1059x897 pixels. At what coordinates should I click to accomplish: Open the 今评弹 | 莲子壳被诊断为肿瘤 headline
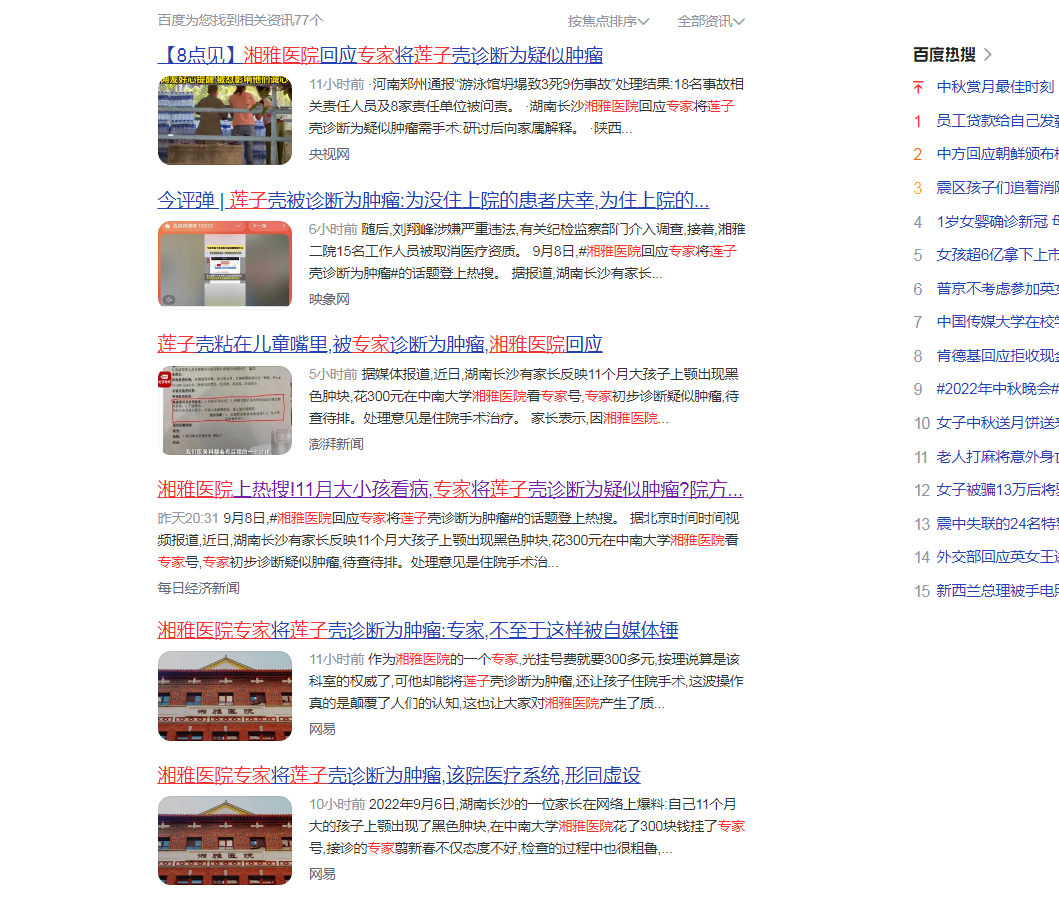433,200
